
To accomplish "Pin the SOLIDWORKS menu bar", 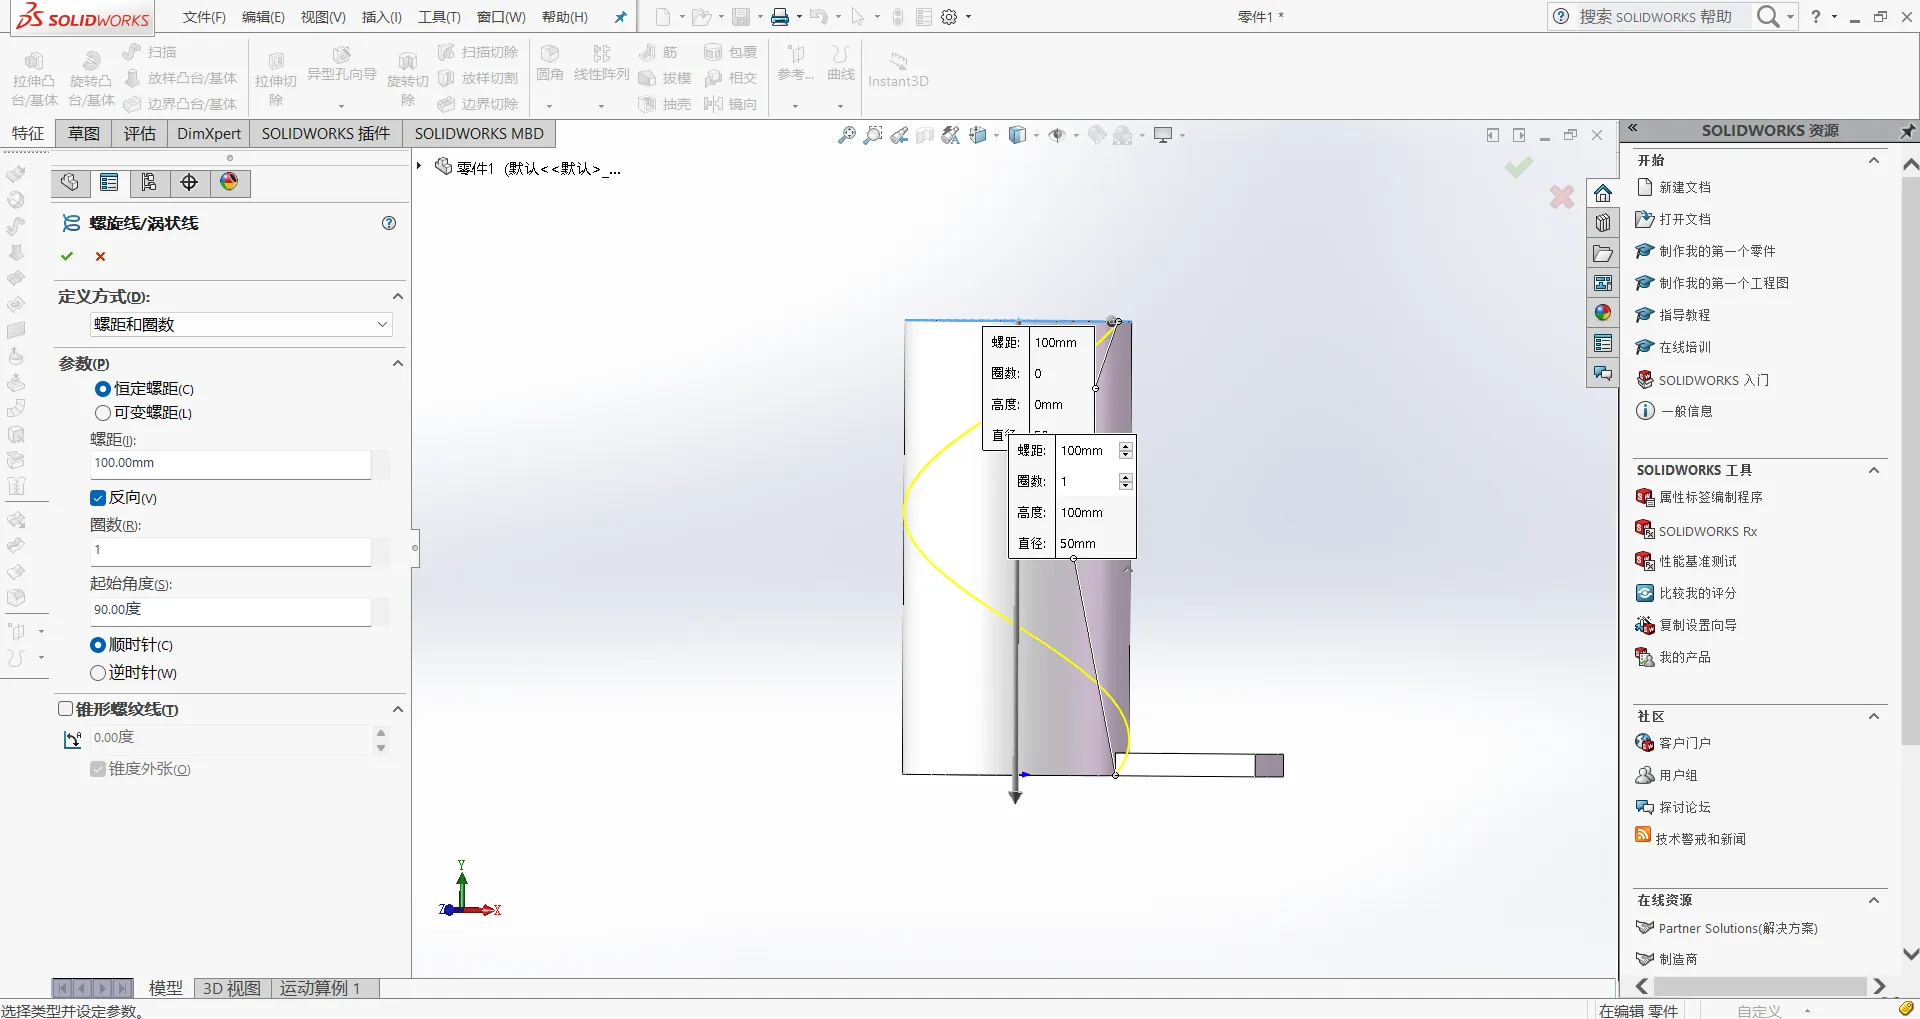I will tap(620, 17).
